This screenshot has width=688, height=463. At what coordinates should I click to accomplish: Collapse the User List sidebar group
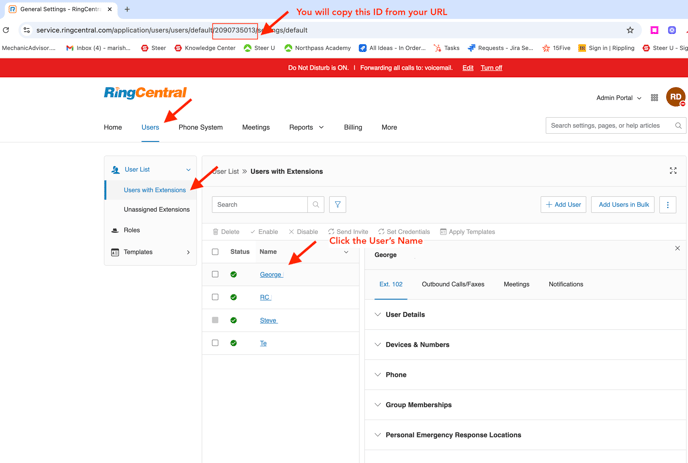click(x=188, y=169)
